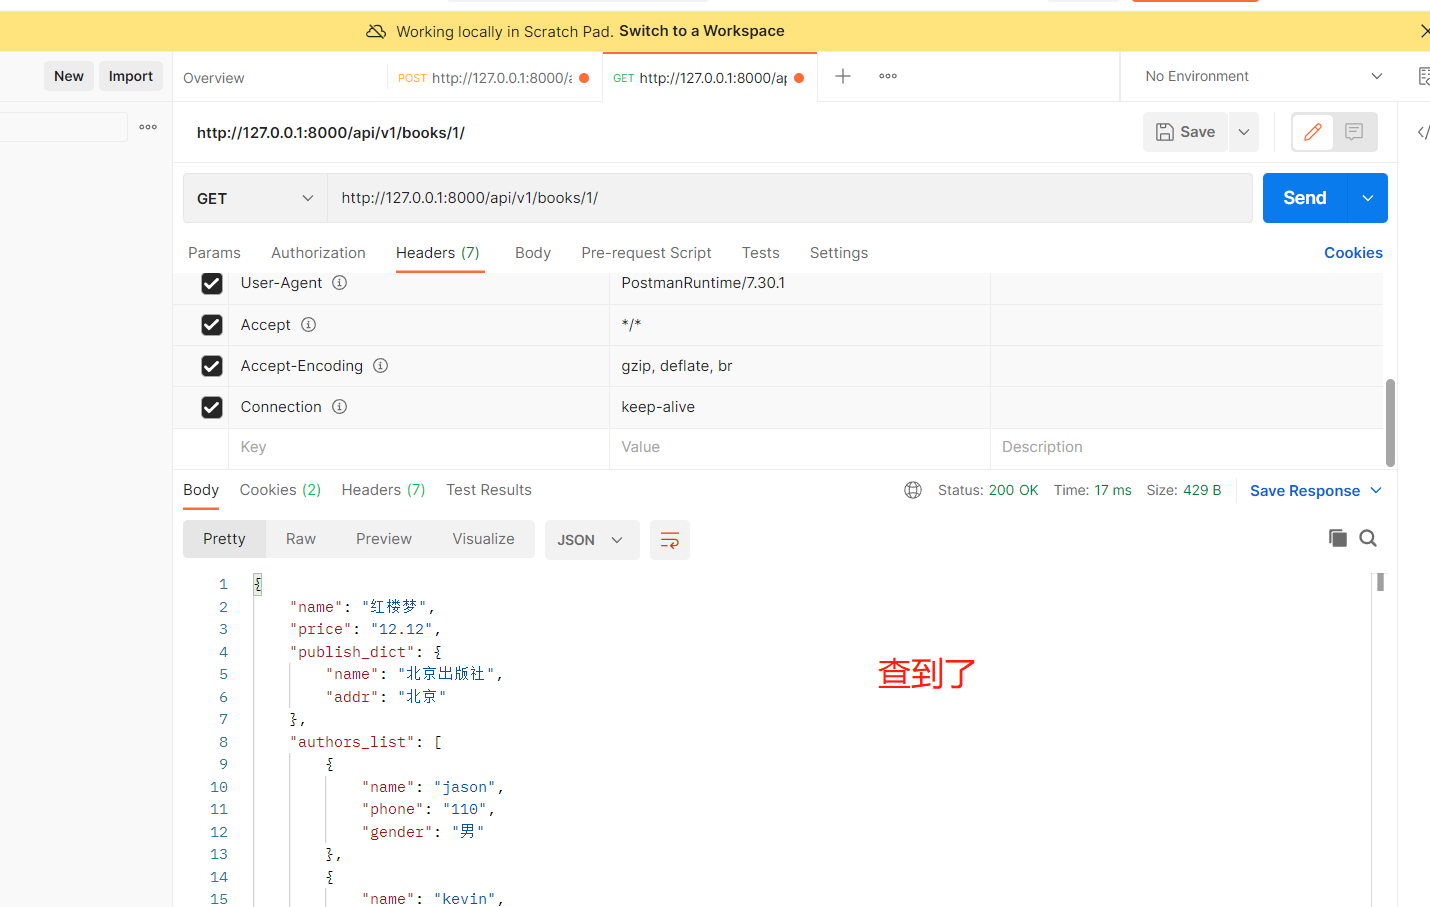This screenshot has height=907, width=1430.
Task: Open the request Settings tab
Action: pyautogui.click(x=839, y=253)
